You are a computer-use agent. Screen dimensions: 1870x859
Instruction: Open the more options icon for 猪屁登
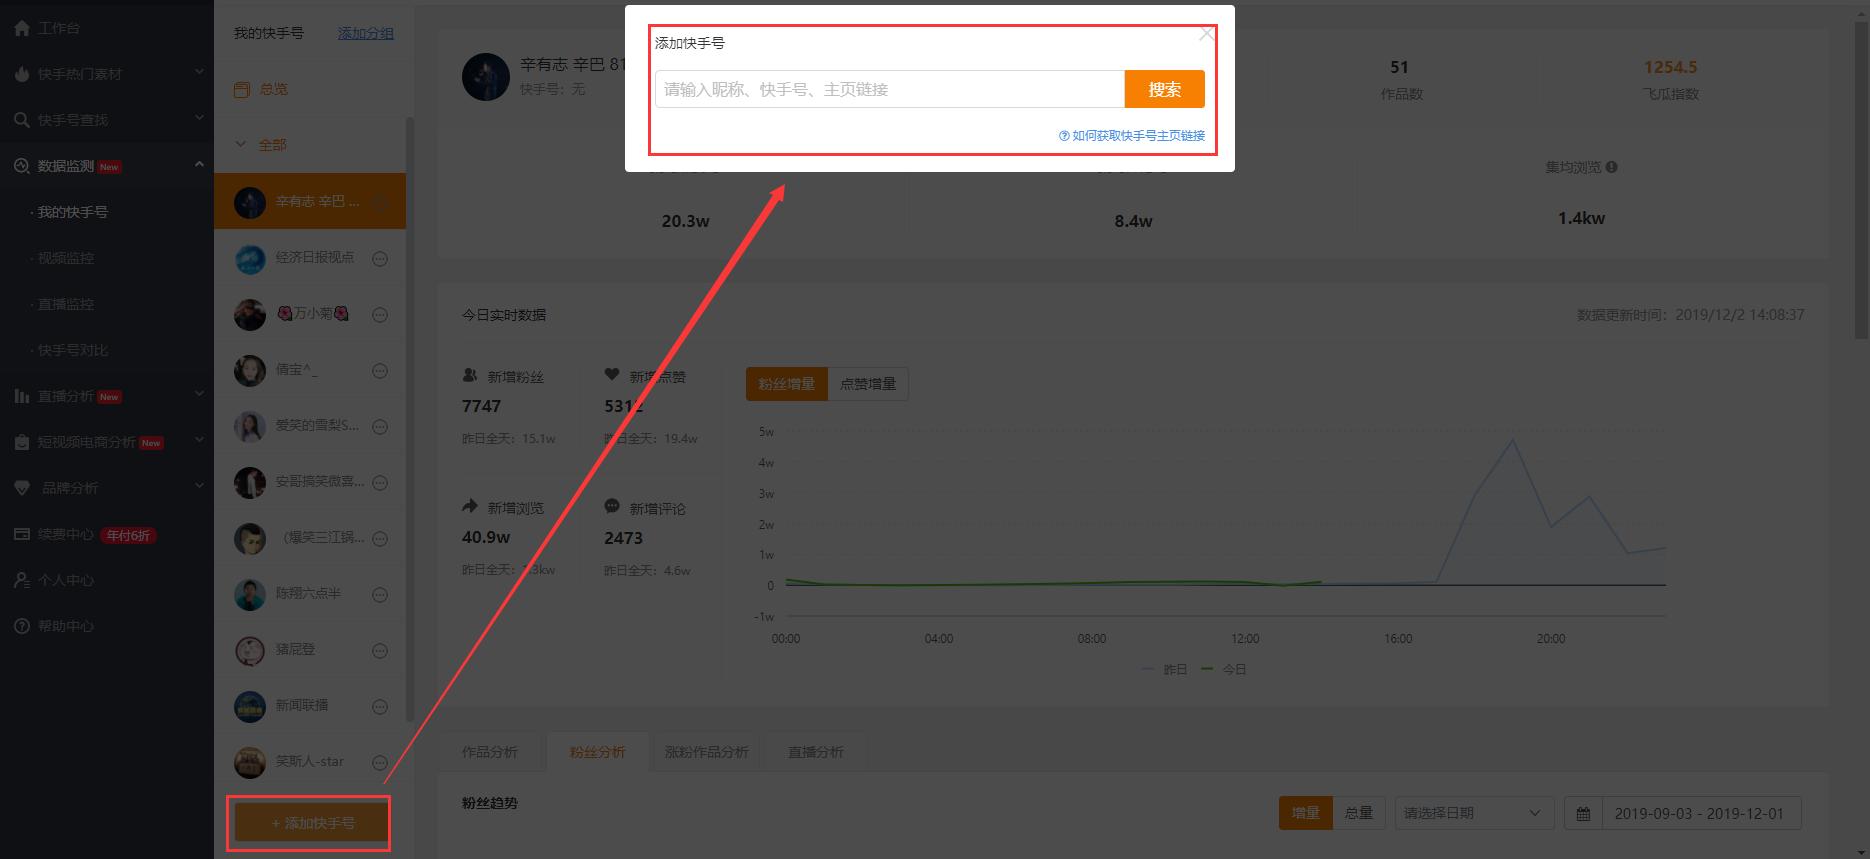pyautogui.click(x=380, y=651)
